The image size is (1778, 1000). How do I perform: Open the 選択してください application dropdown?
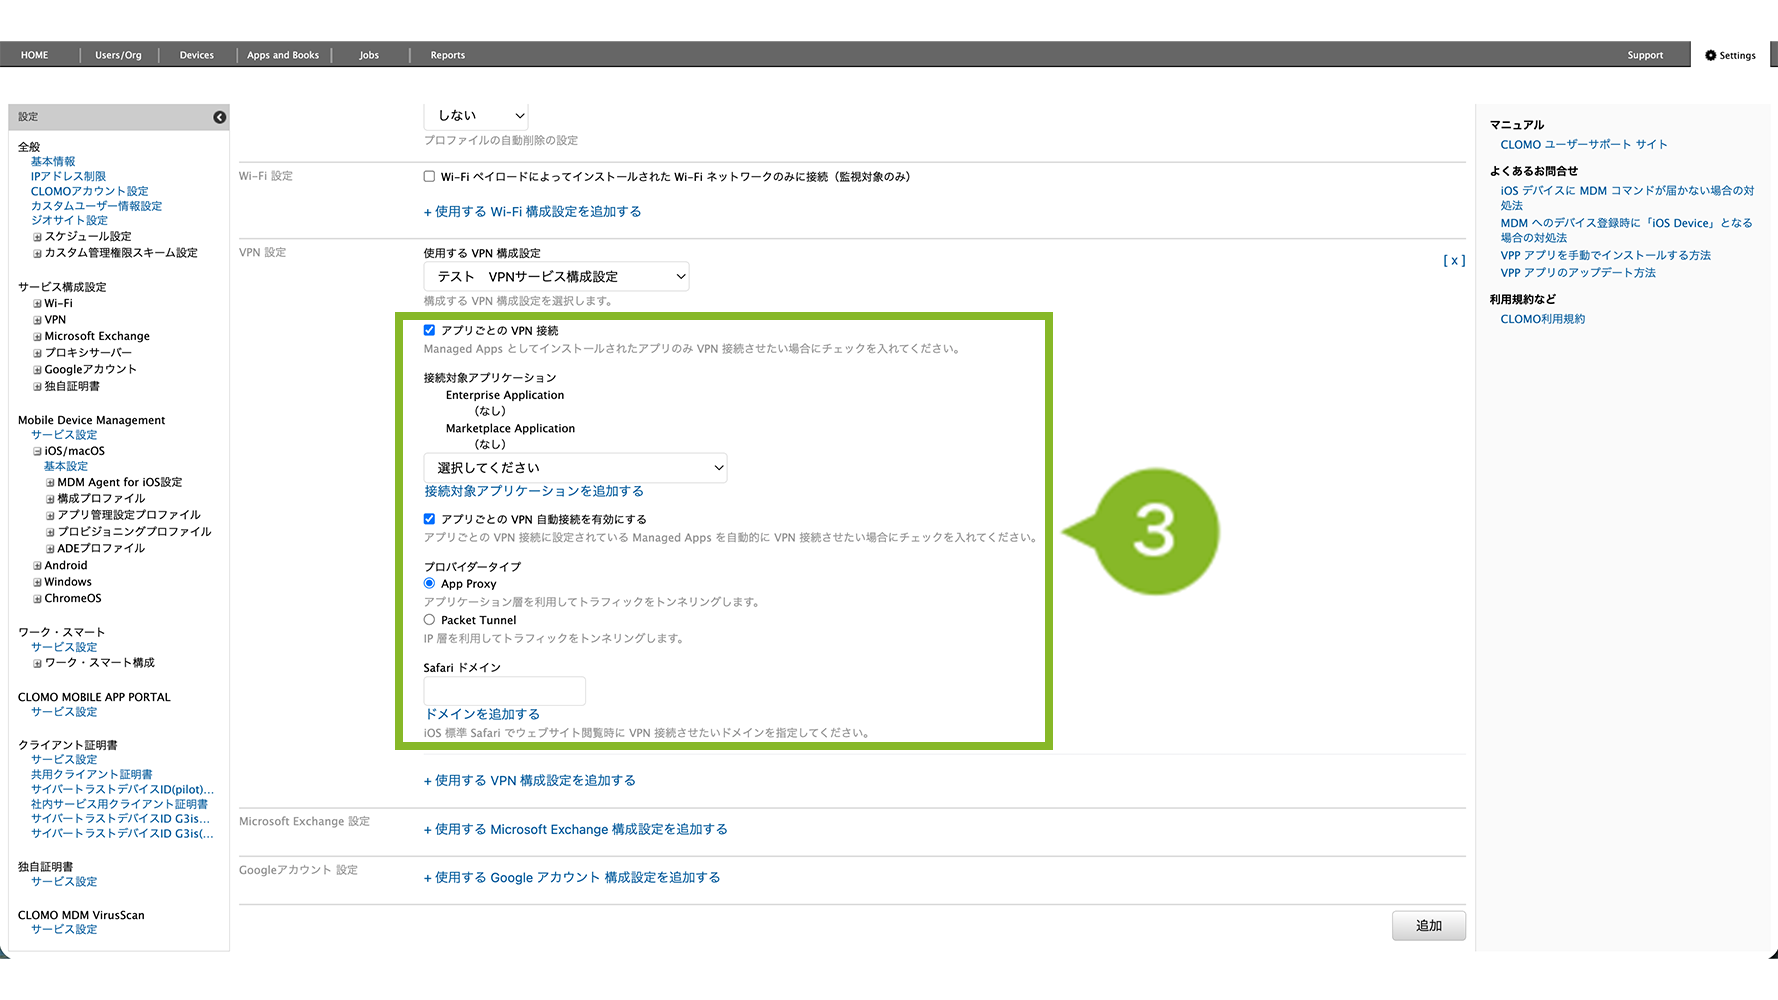(x=575, y=468)
